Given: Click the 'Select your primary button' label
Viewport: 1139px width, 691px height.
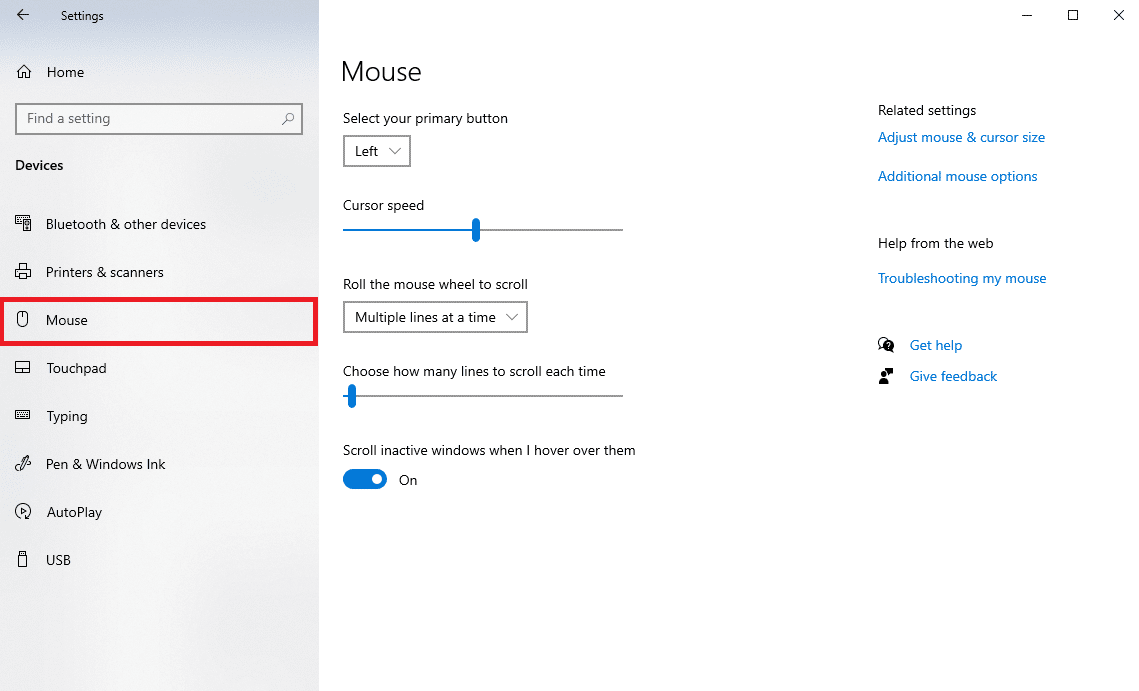Looking at the screenshot, I should pyautogui.click(x=425, y=118).
